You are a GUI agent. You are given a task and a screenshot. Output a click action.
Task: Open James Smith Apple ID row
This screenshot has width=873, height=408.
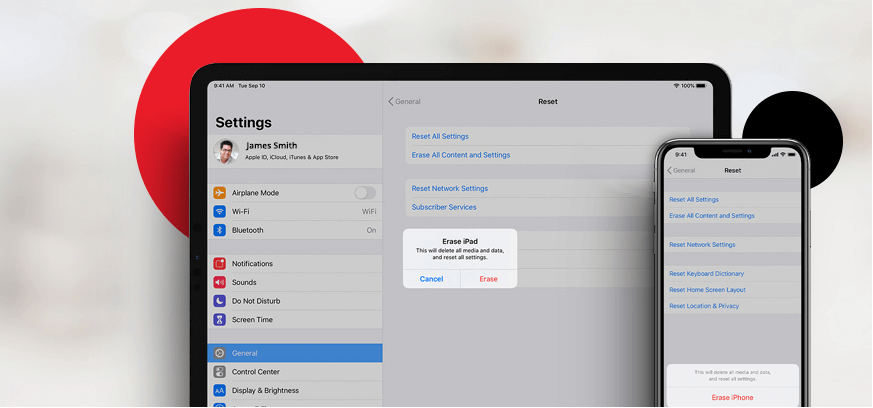coord(295,151)
